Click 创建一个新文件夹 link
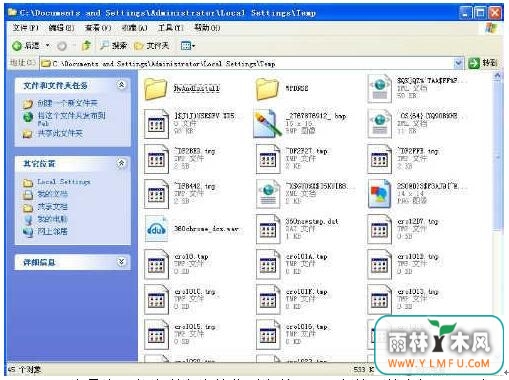 pyautogui.click(x=67, y=103)
